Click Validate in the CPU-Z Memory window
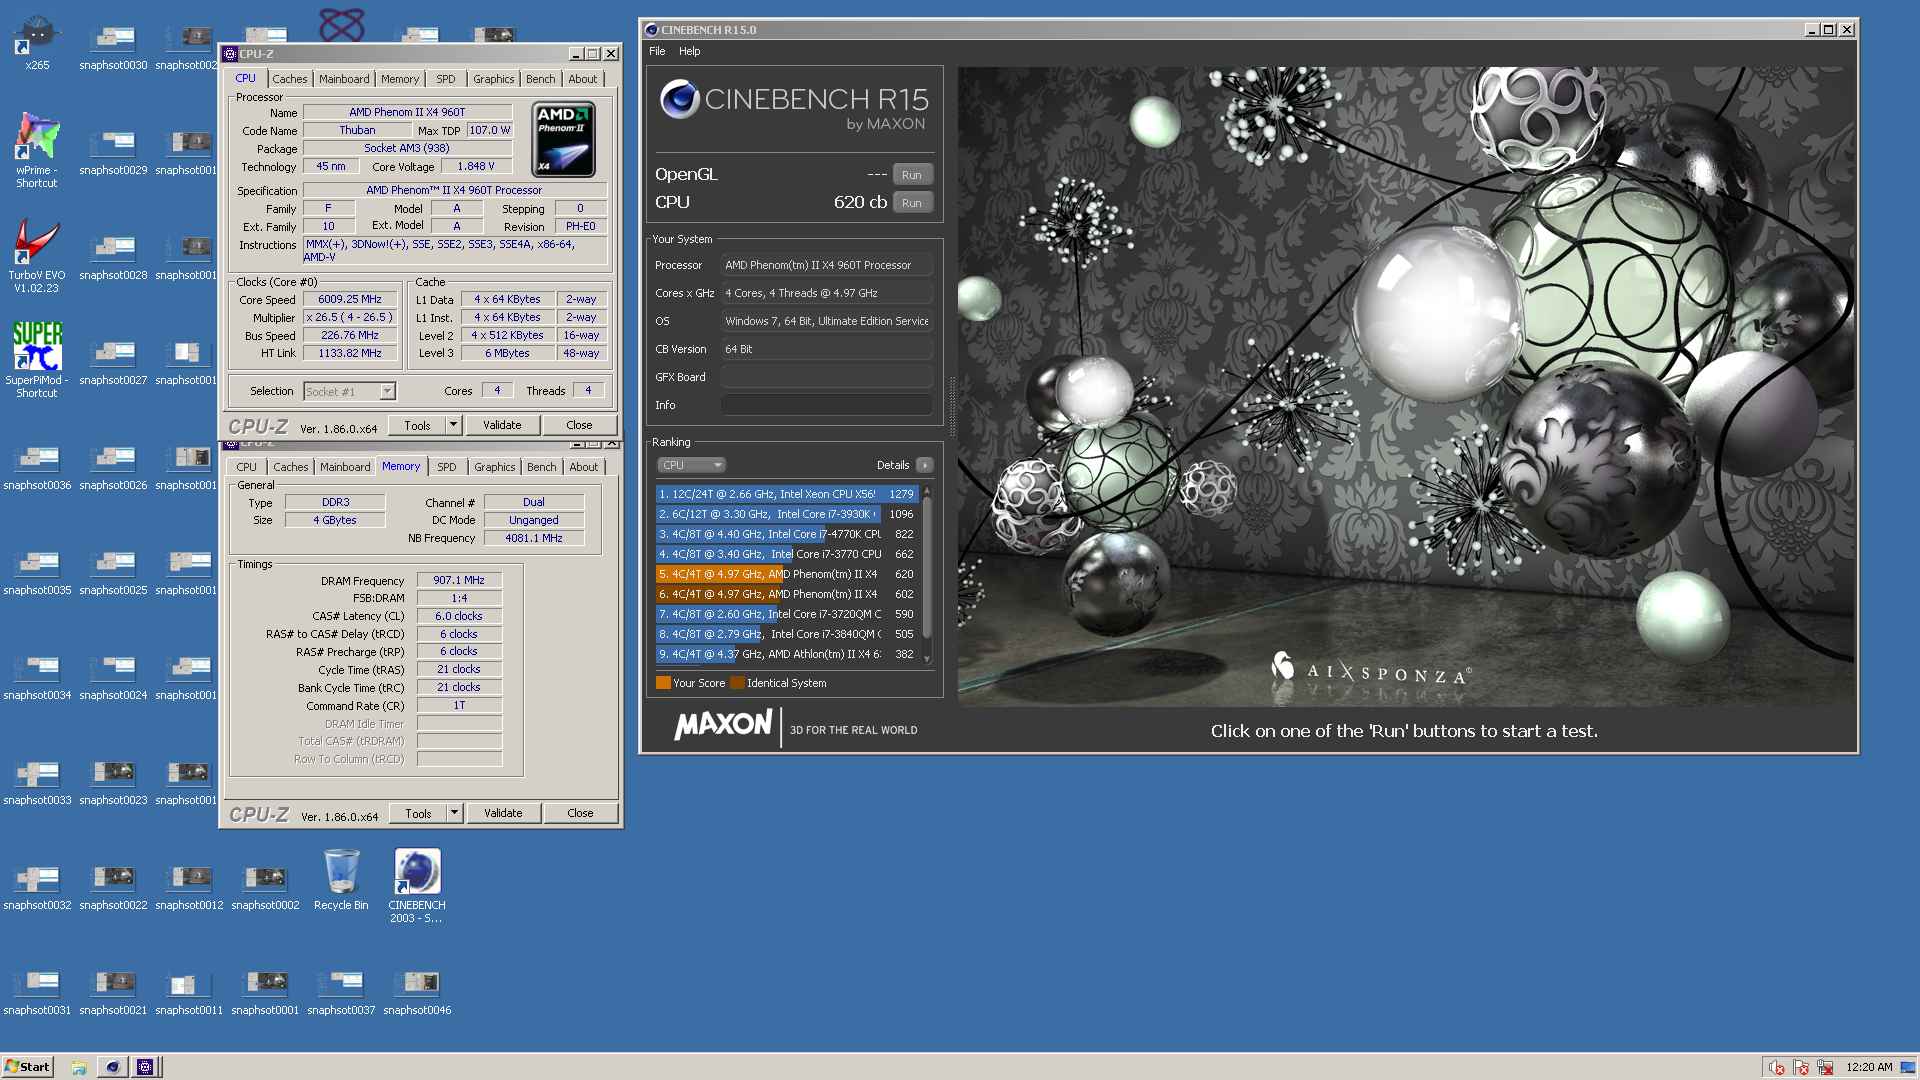The image size is (1920, 1080). (503, 813)
